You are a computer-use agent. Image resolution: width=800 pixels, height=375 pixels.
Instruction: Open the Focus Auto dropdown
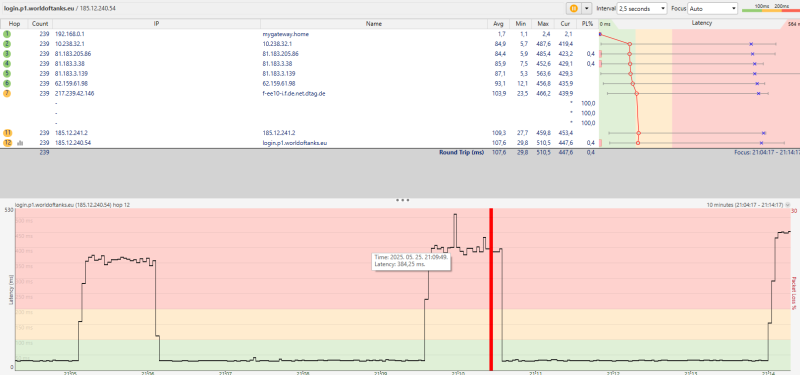tap(713, 9)
